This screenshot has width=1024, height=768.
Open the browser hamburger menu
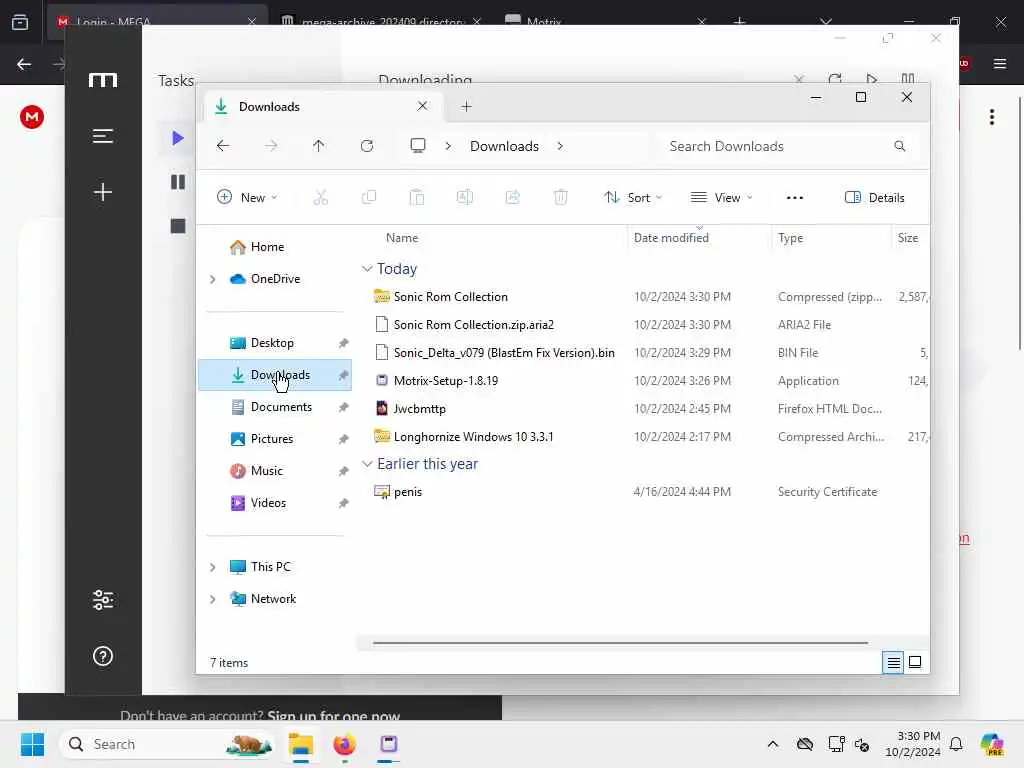pyautogui.click(x=1000, y=63)
